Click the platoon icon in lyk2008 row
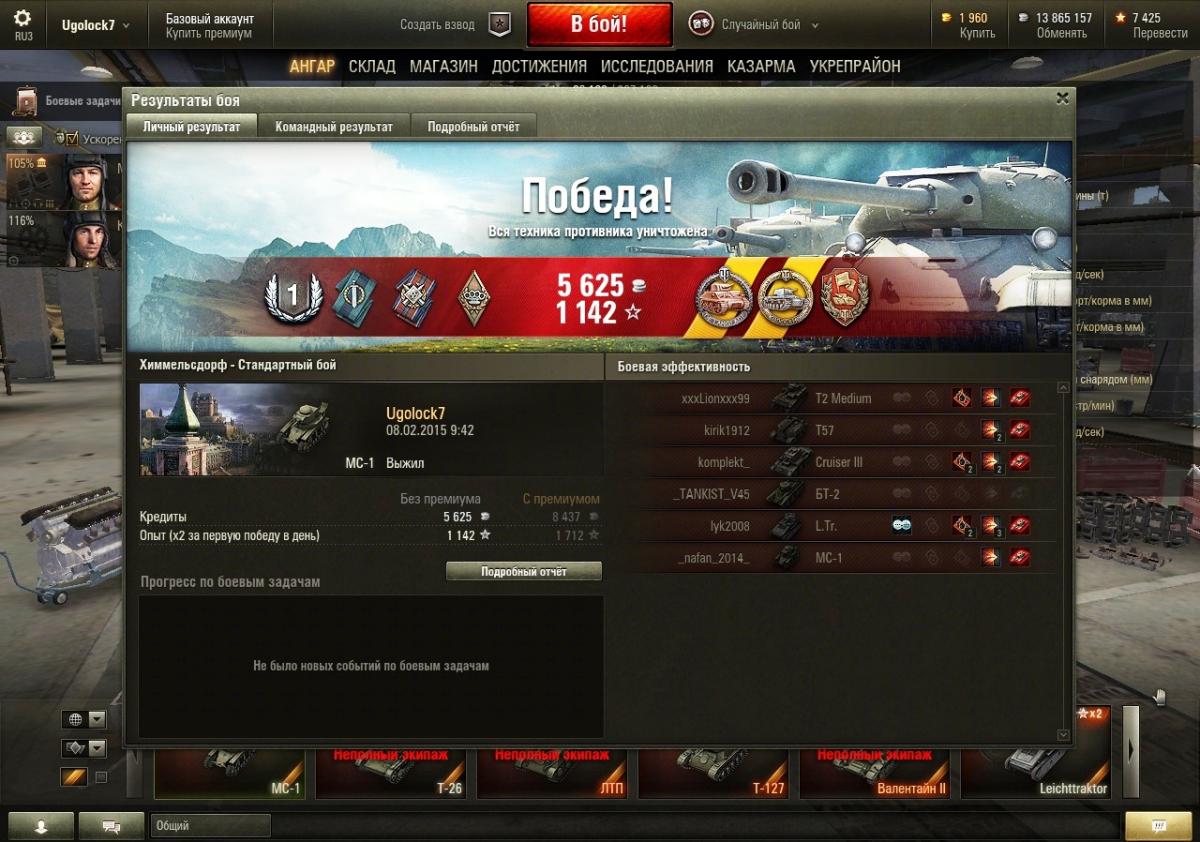Screen dimensions: 1200x842 (901, 526)
